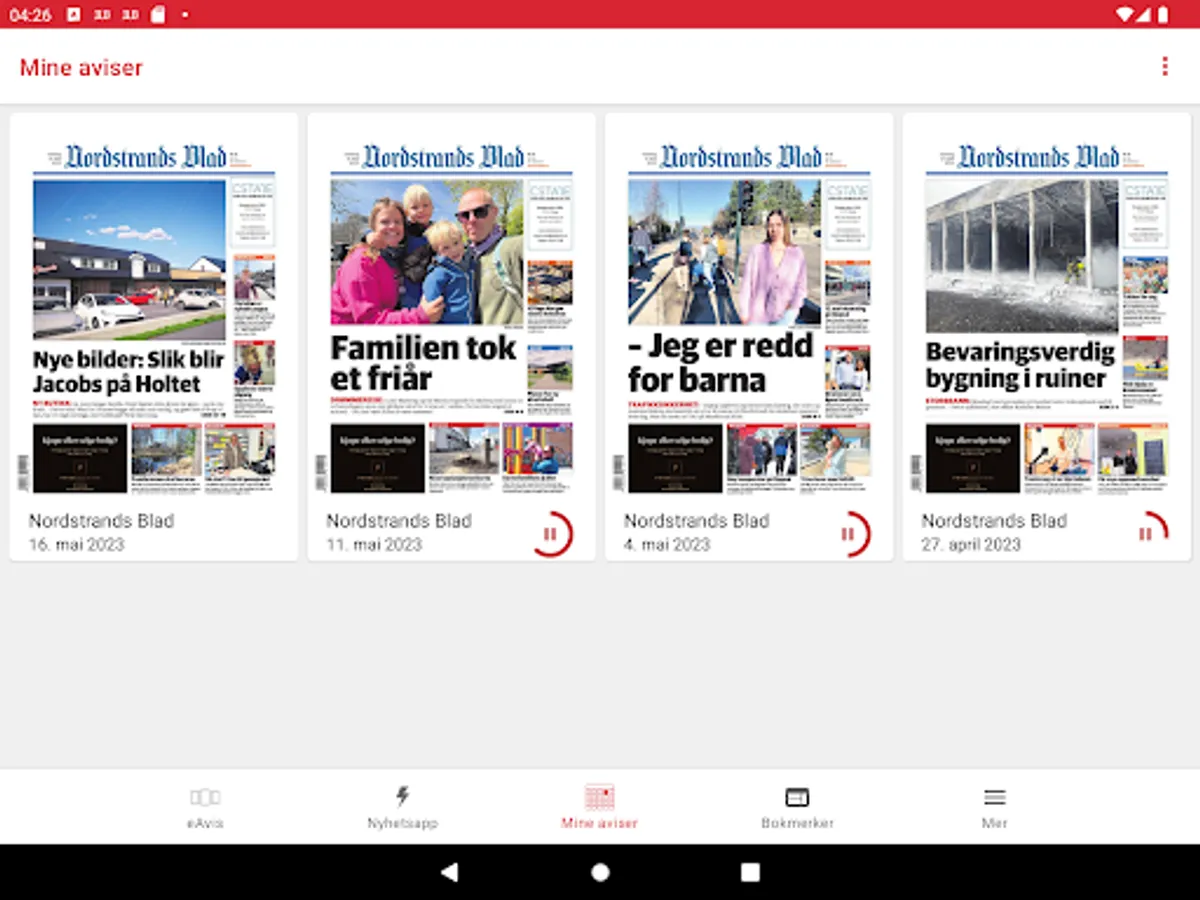The image size is (1200, 900).
Task: Click the Mine aviser page title
Action: point(81,68)
